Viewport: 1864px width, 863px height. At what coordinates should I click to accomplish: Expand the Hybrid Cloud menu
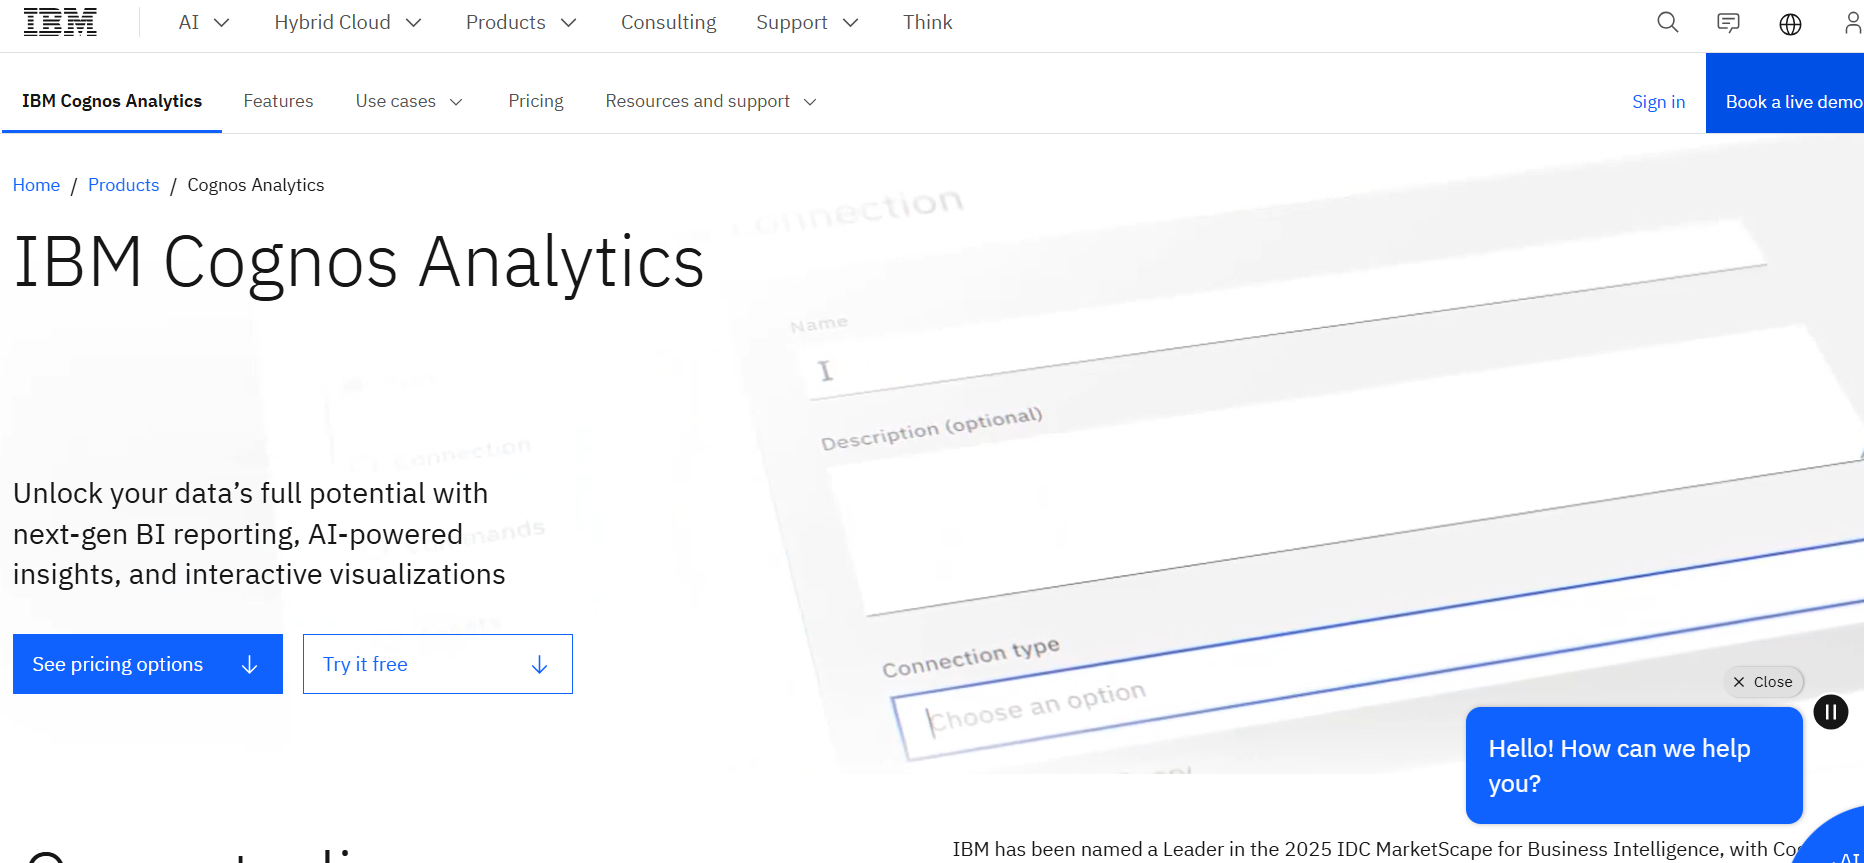click(x=348, y=22)
